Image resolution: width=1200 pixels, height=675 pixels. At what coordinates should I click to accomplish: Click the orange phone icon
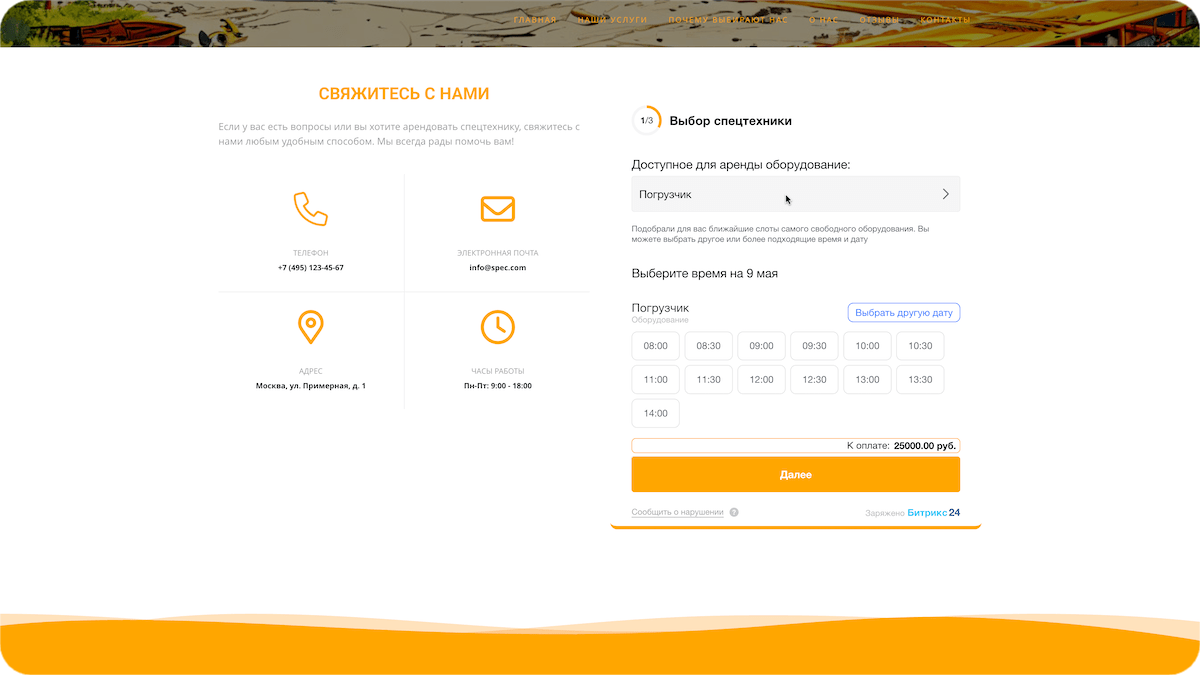(x=310, y=209)
